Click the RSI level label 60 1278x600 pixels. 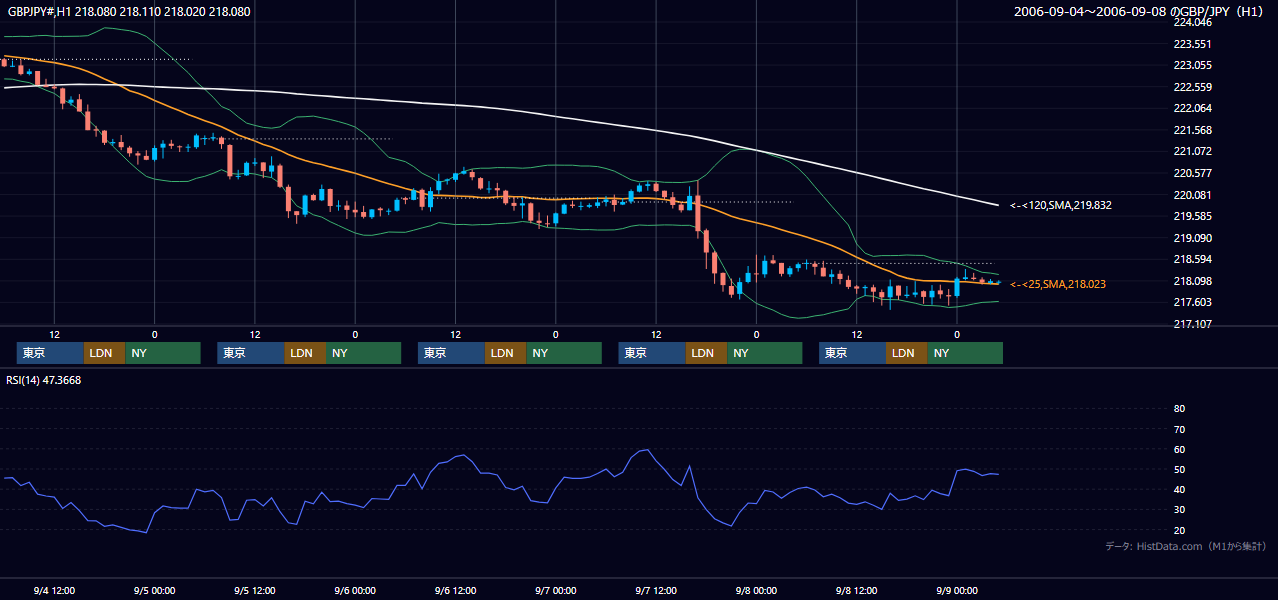point(1179,449)
